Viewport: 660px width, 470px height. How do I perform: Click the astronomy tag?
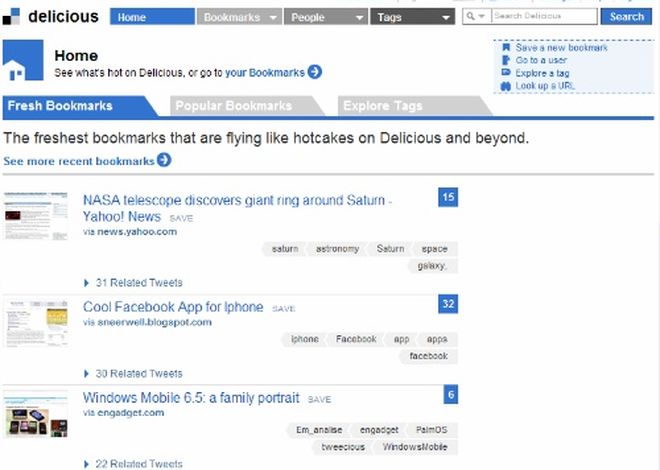pos(337,249)
